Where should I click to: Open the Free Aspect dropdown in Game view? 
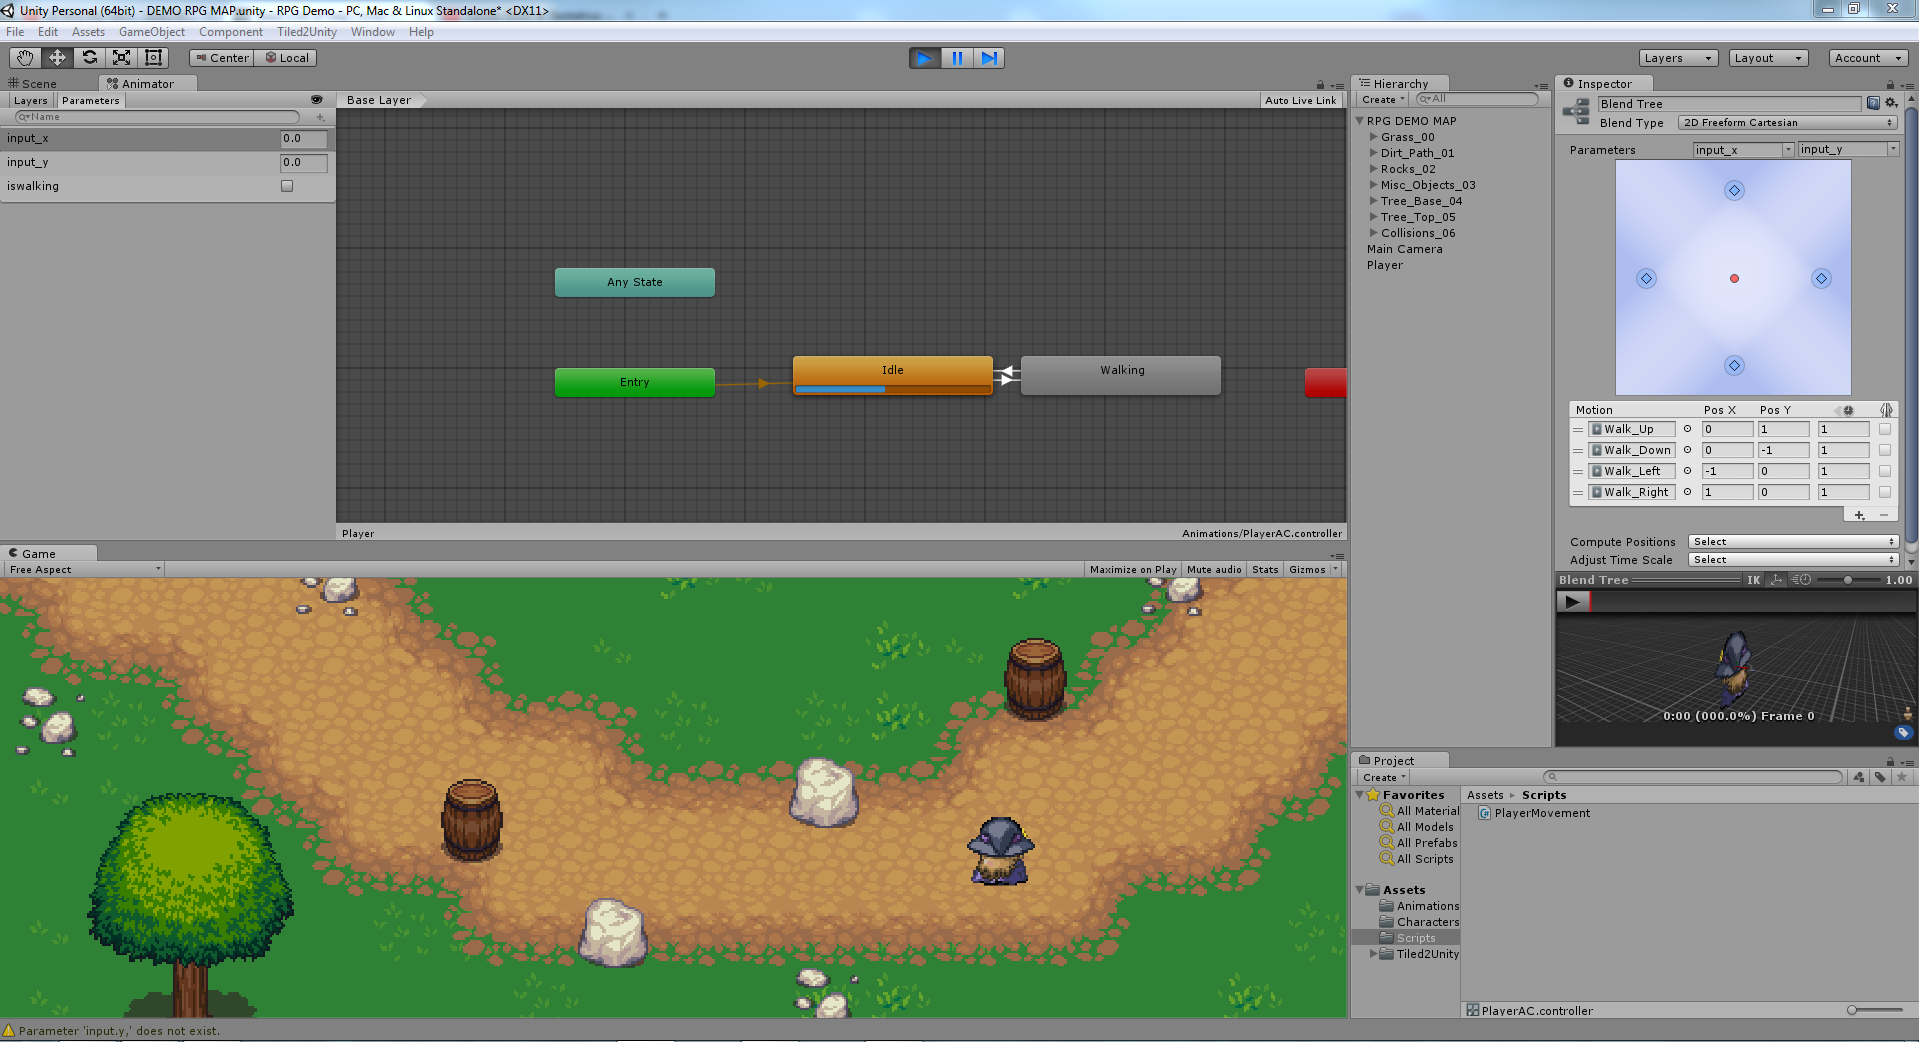(x=84, y=570)
